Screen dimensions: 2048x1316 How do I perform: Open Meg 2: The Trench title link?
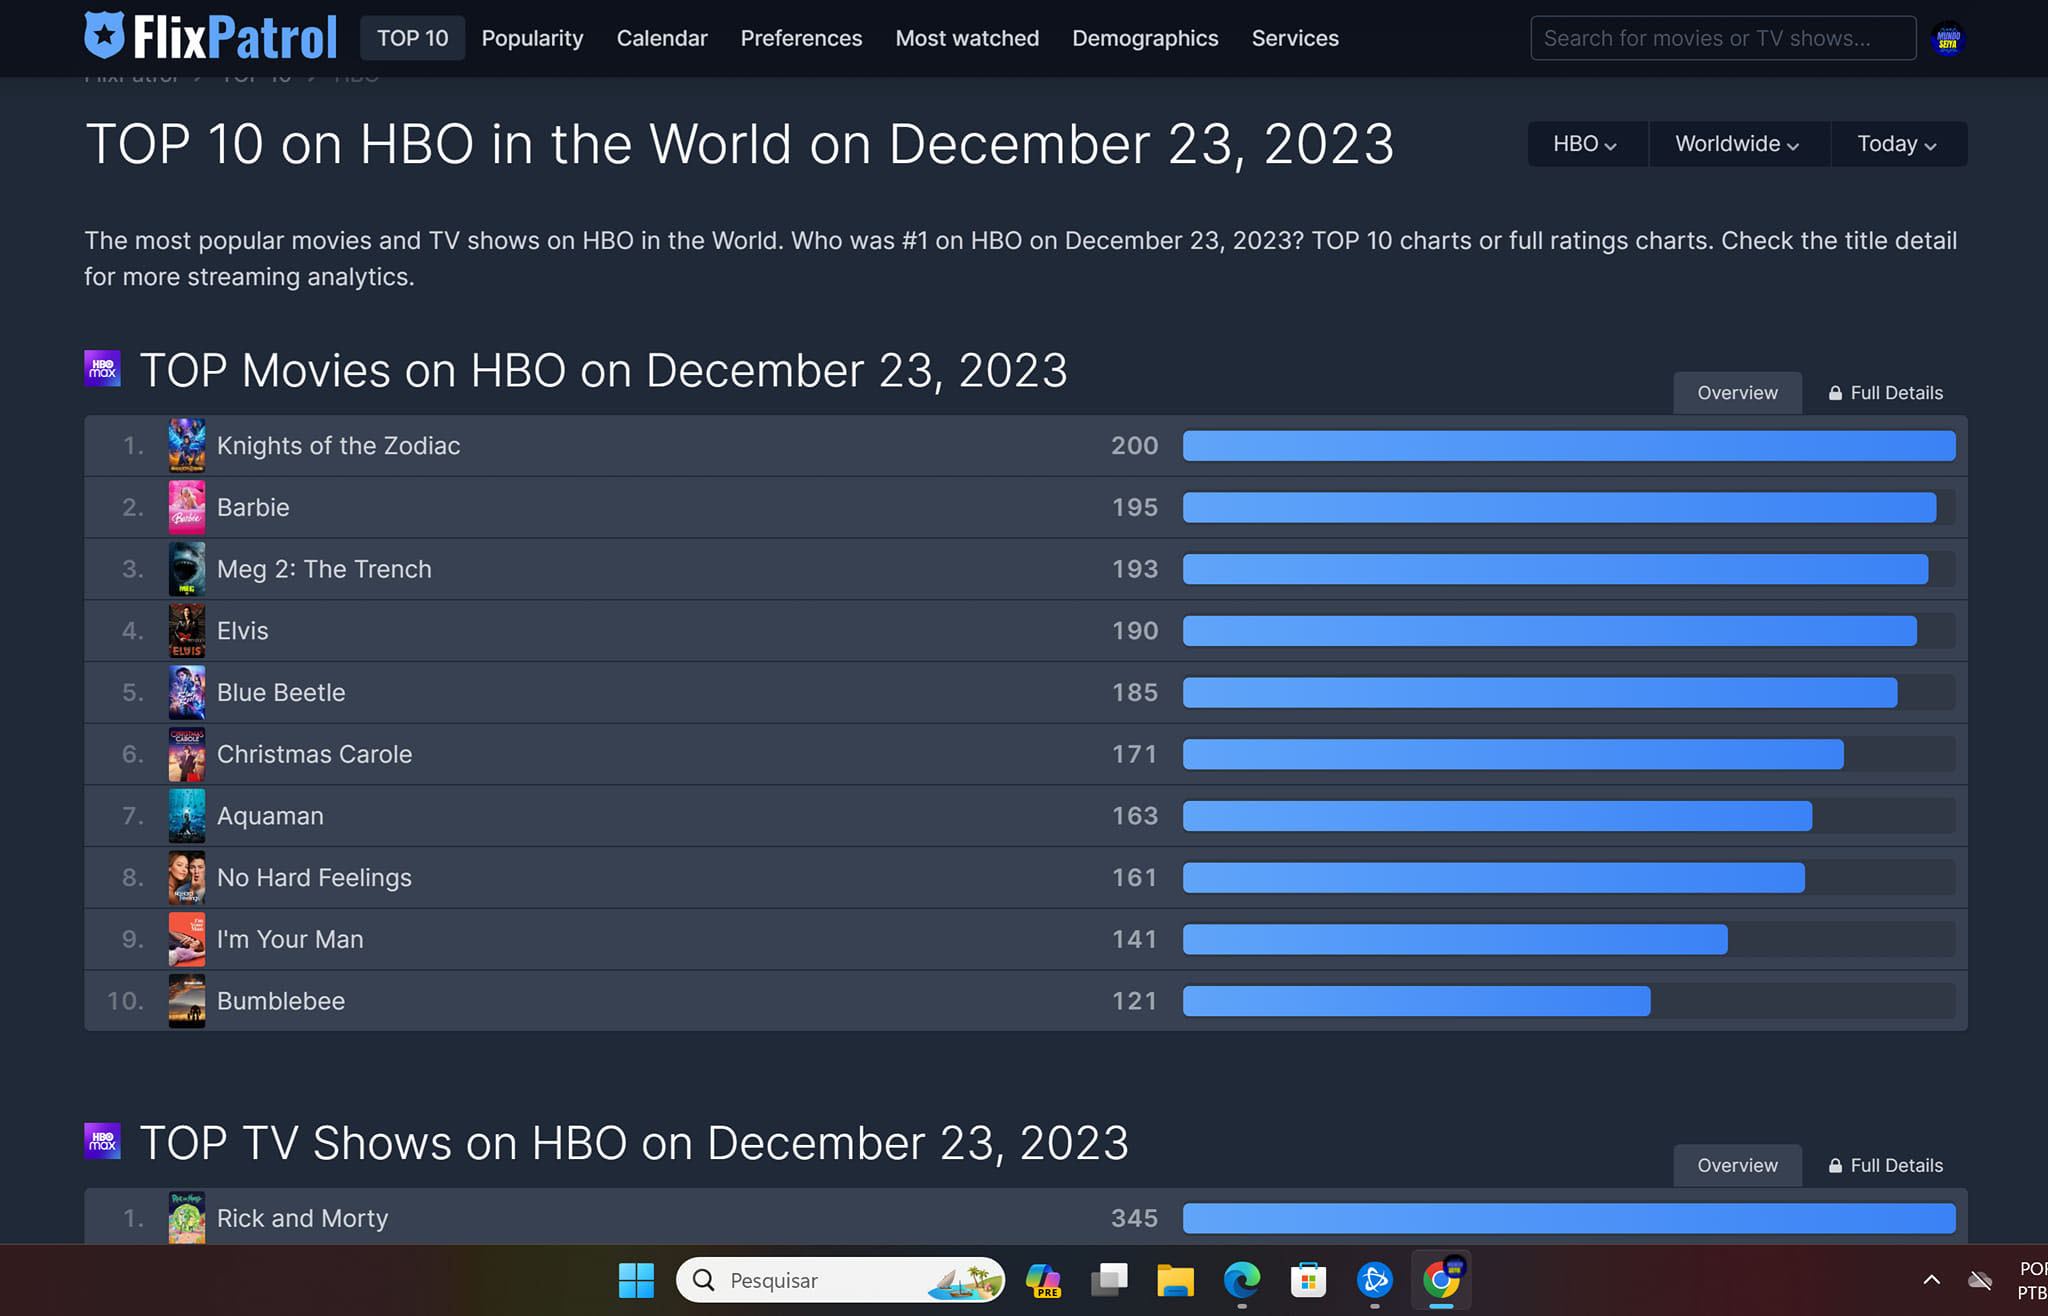(x=324, y=569)
